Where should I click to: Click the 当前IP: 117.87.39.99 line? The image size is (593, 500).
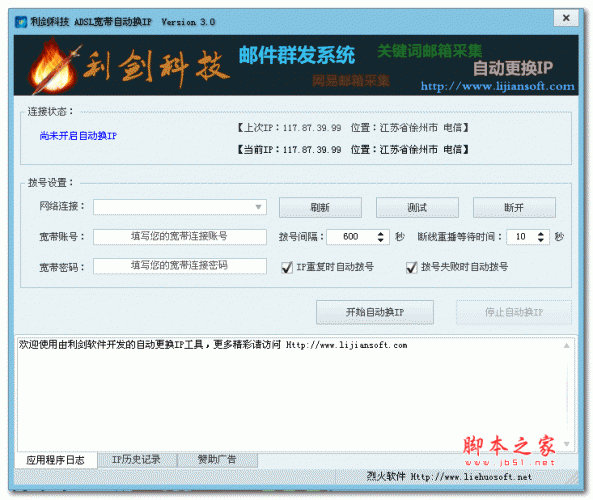352,150
